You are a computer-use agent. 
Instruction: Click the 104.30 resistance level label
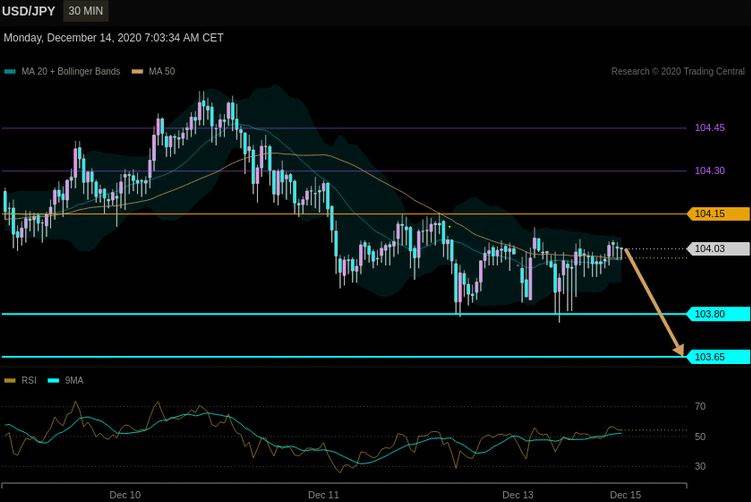click(710, 171)
